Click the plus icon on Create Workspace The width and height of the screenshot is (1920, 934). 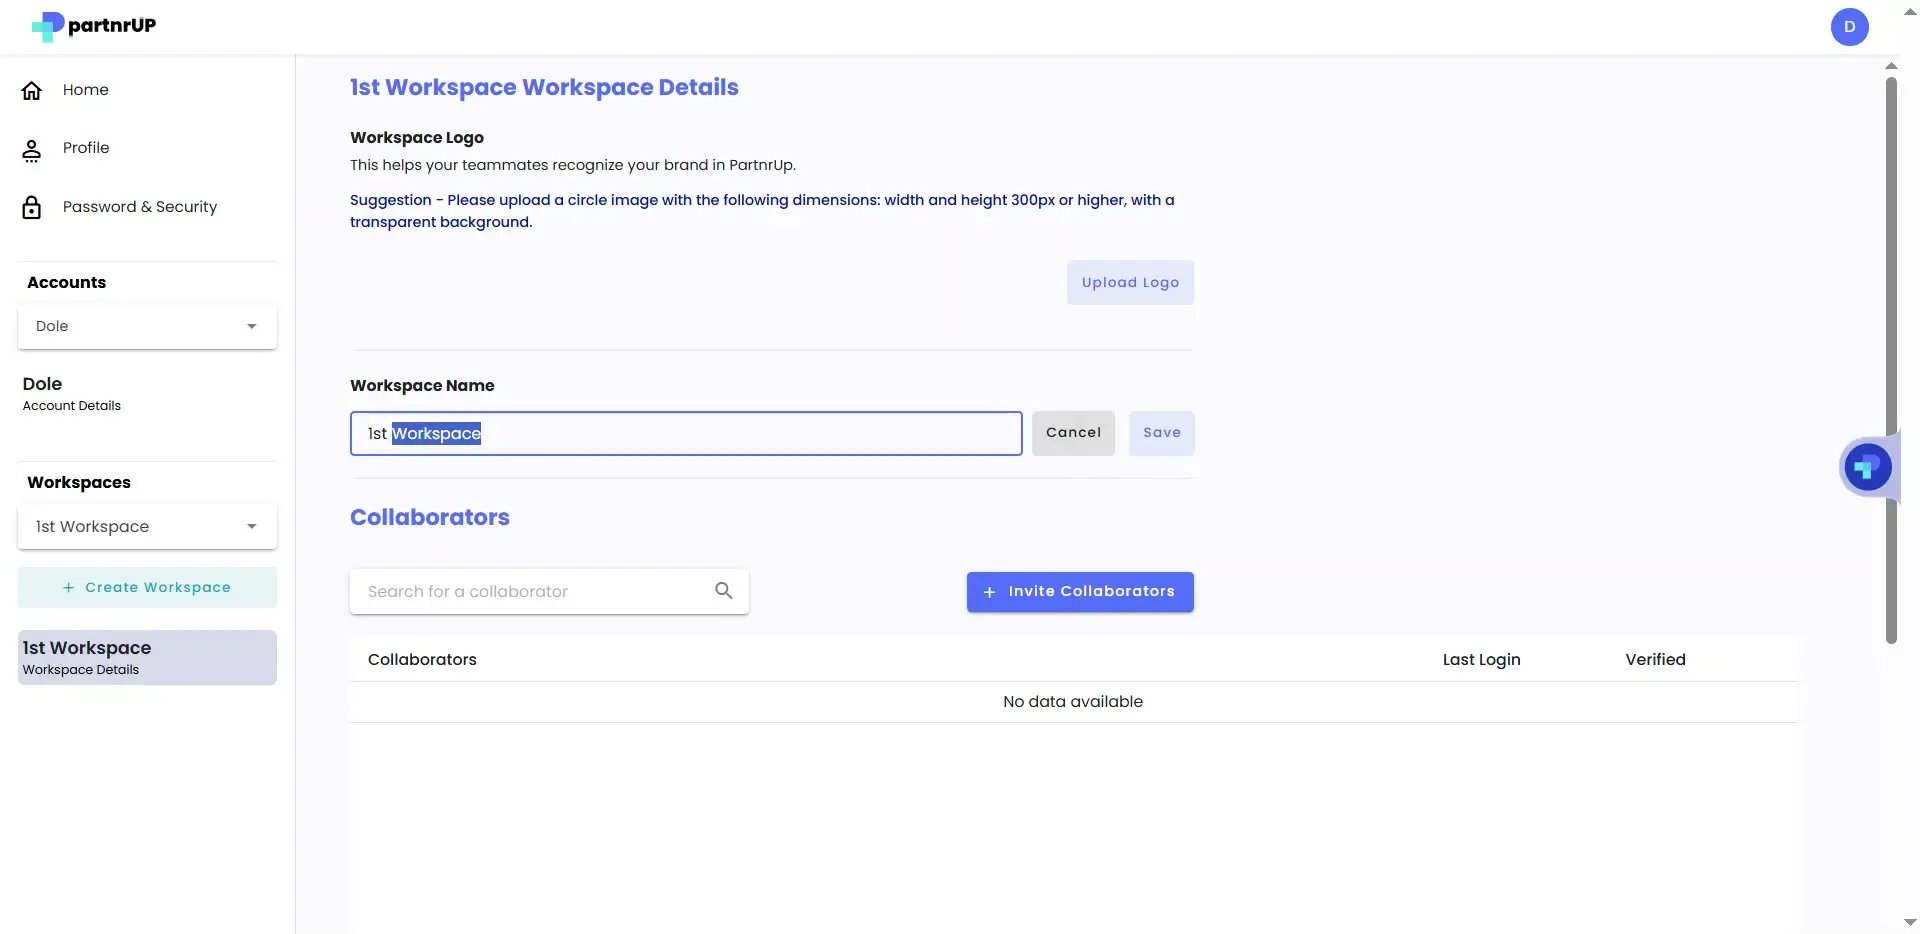pyautogui.click(x=68, y=587)
